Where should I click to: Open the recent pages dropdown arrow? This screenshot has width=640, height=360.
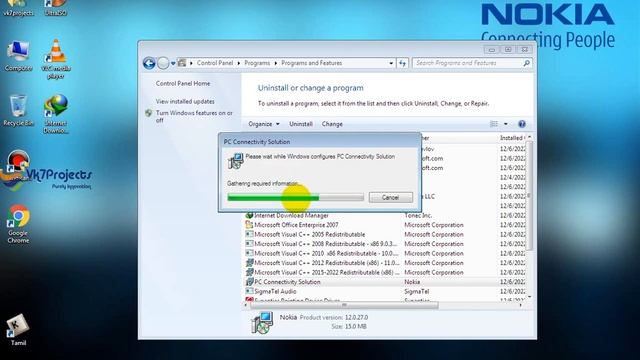coord(173,63)
